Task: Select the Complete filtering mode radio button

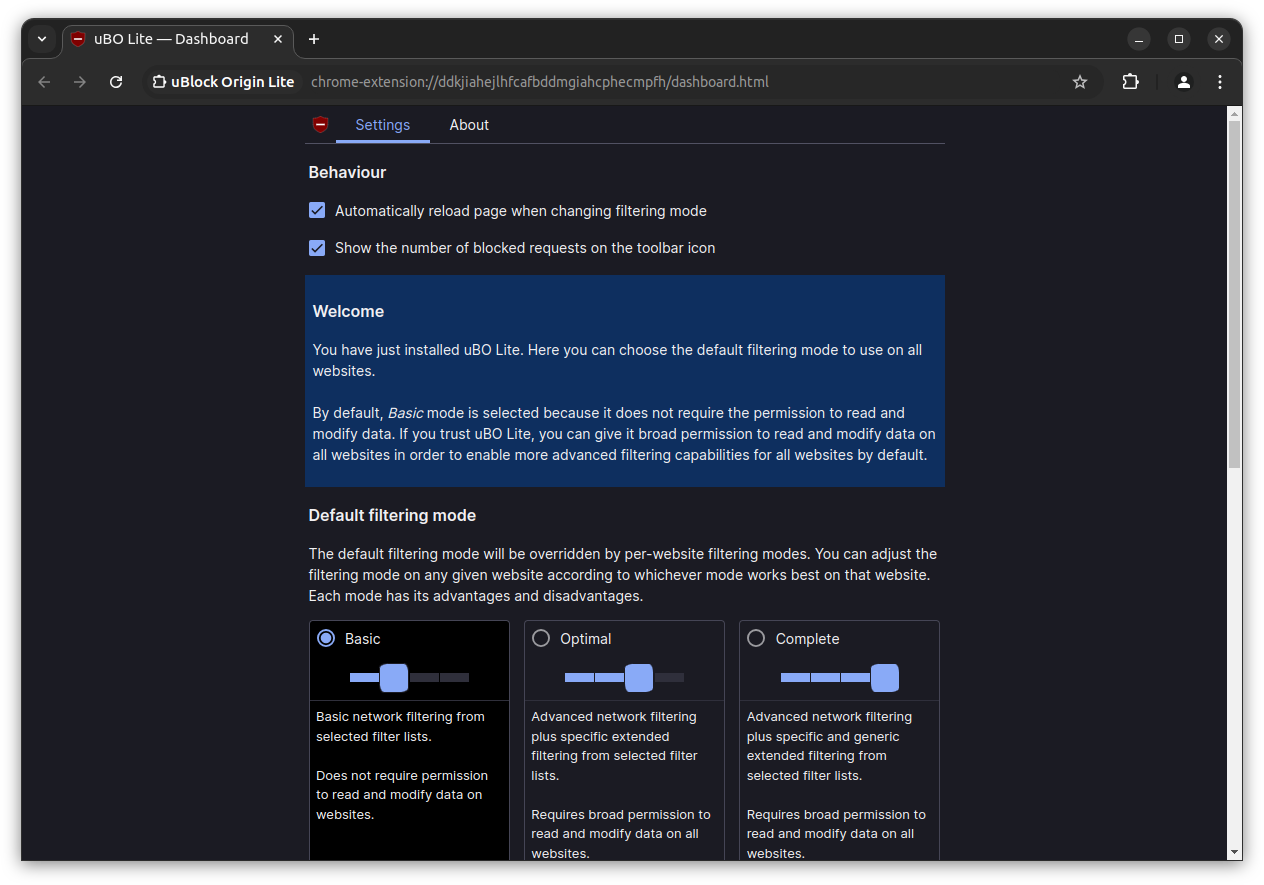Action: point(756,637)
